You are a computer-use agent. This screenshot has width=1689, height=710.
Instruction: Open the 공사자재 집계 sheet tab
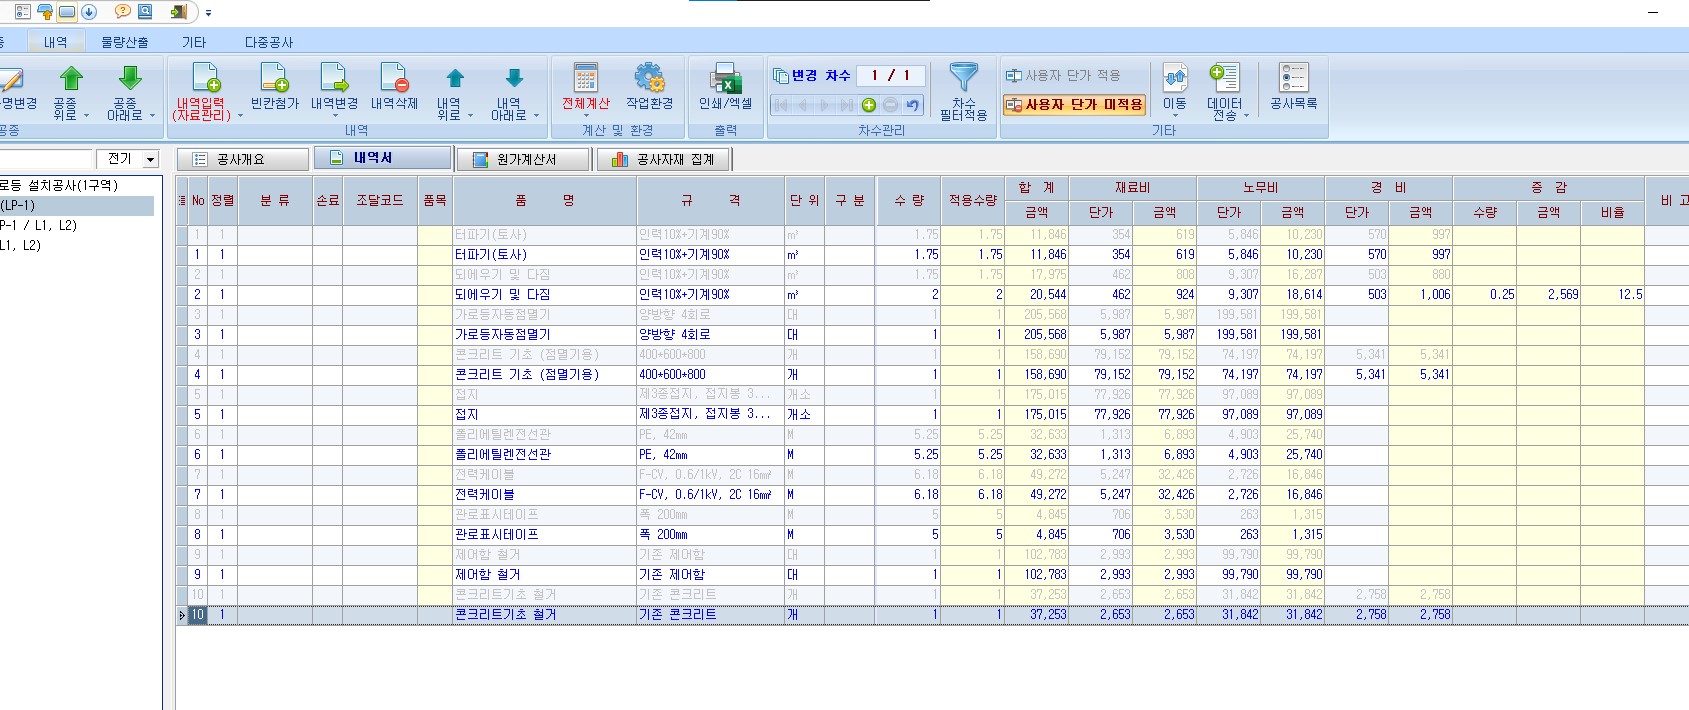pyautogui.click(x=664, y=159)
